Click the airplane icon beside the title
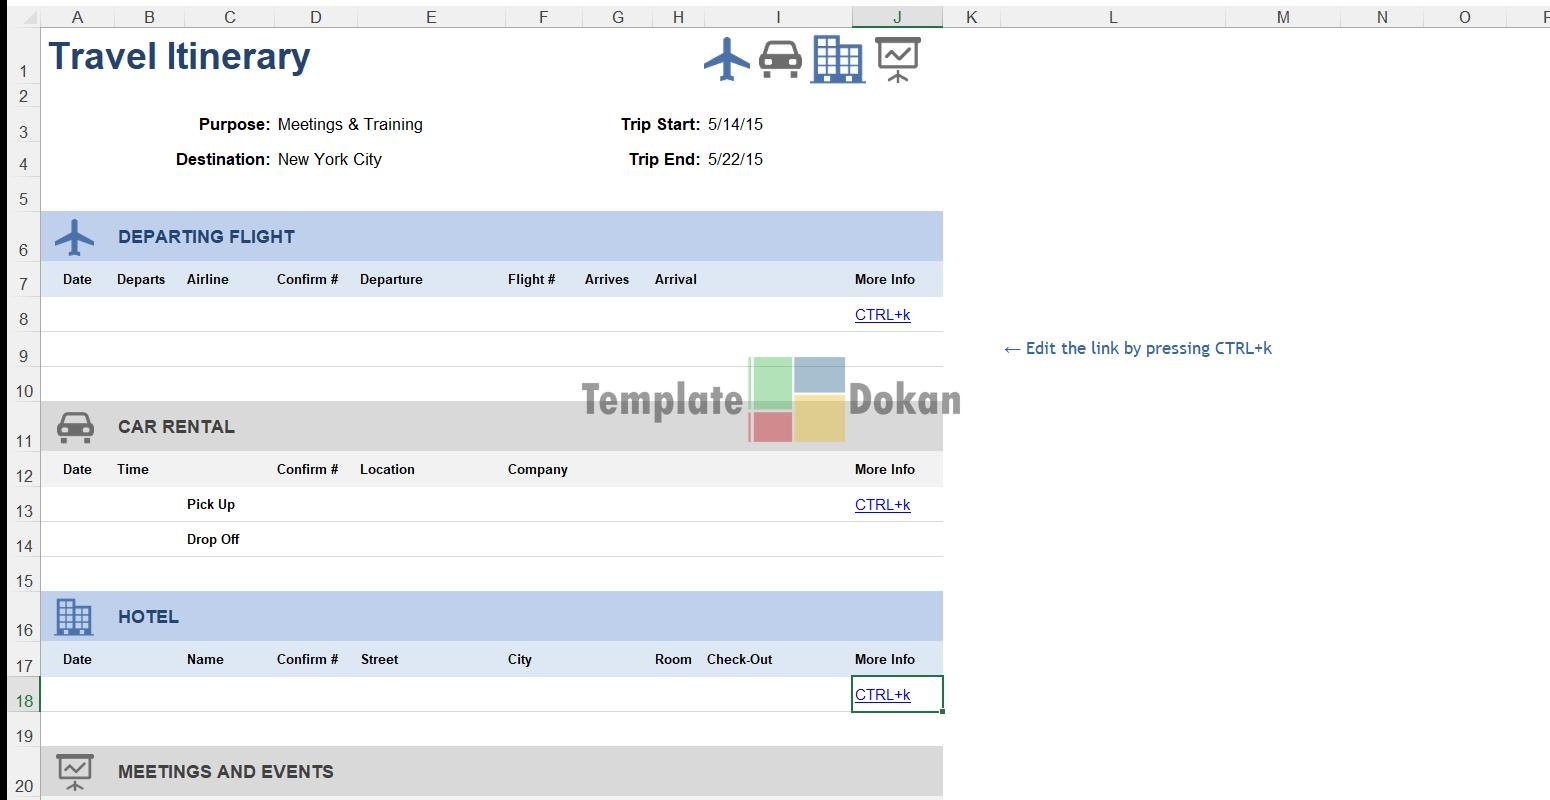This screenshot has height=800, width=1550. point(727,59)
